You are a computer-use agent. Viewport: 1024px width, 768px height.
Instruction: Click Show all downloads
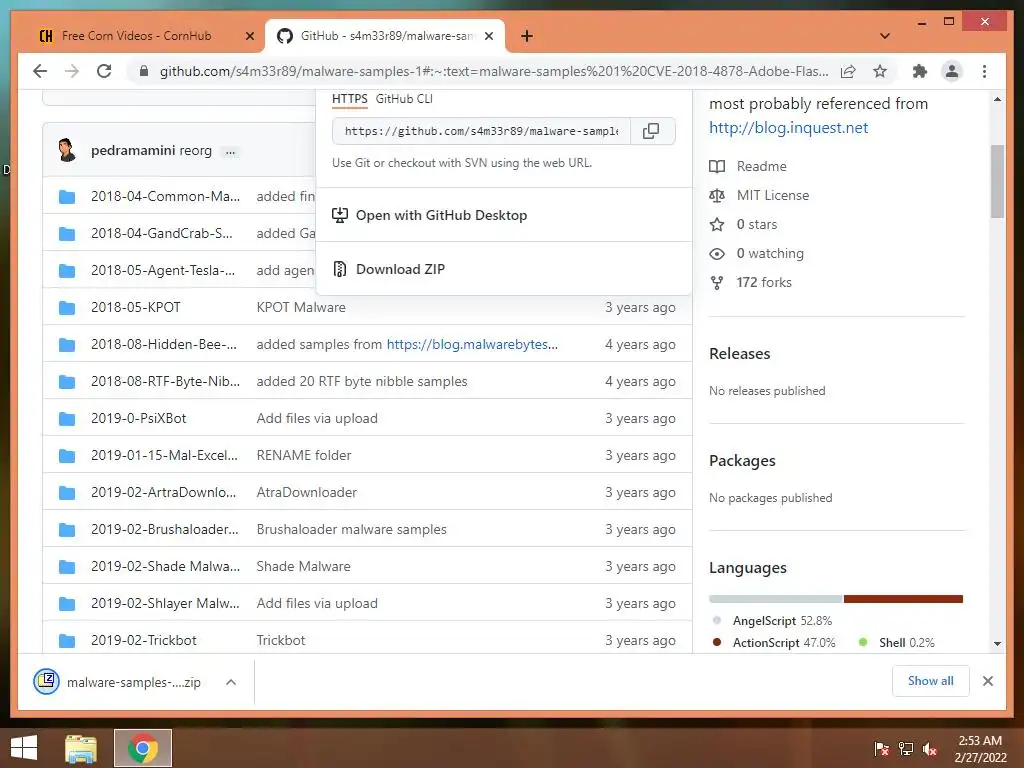pyautogui.click(x=931, y=681)
